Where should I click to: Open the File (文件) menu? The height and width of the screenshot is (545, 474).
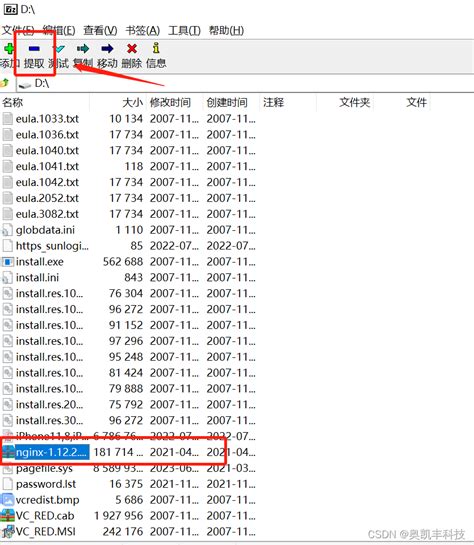point(18,31)
